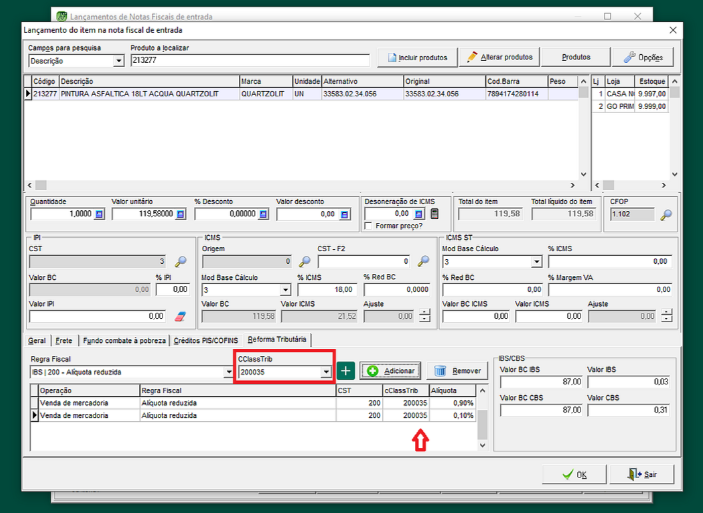Click the Alterar produtos button
703x513 pixels.
click(x=500, y=58)
